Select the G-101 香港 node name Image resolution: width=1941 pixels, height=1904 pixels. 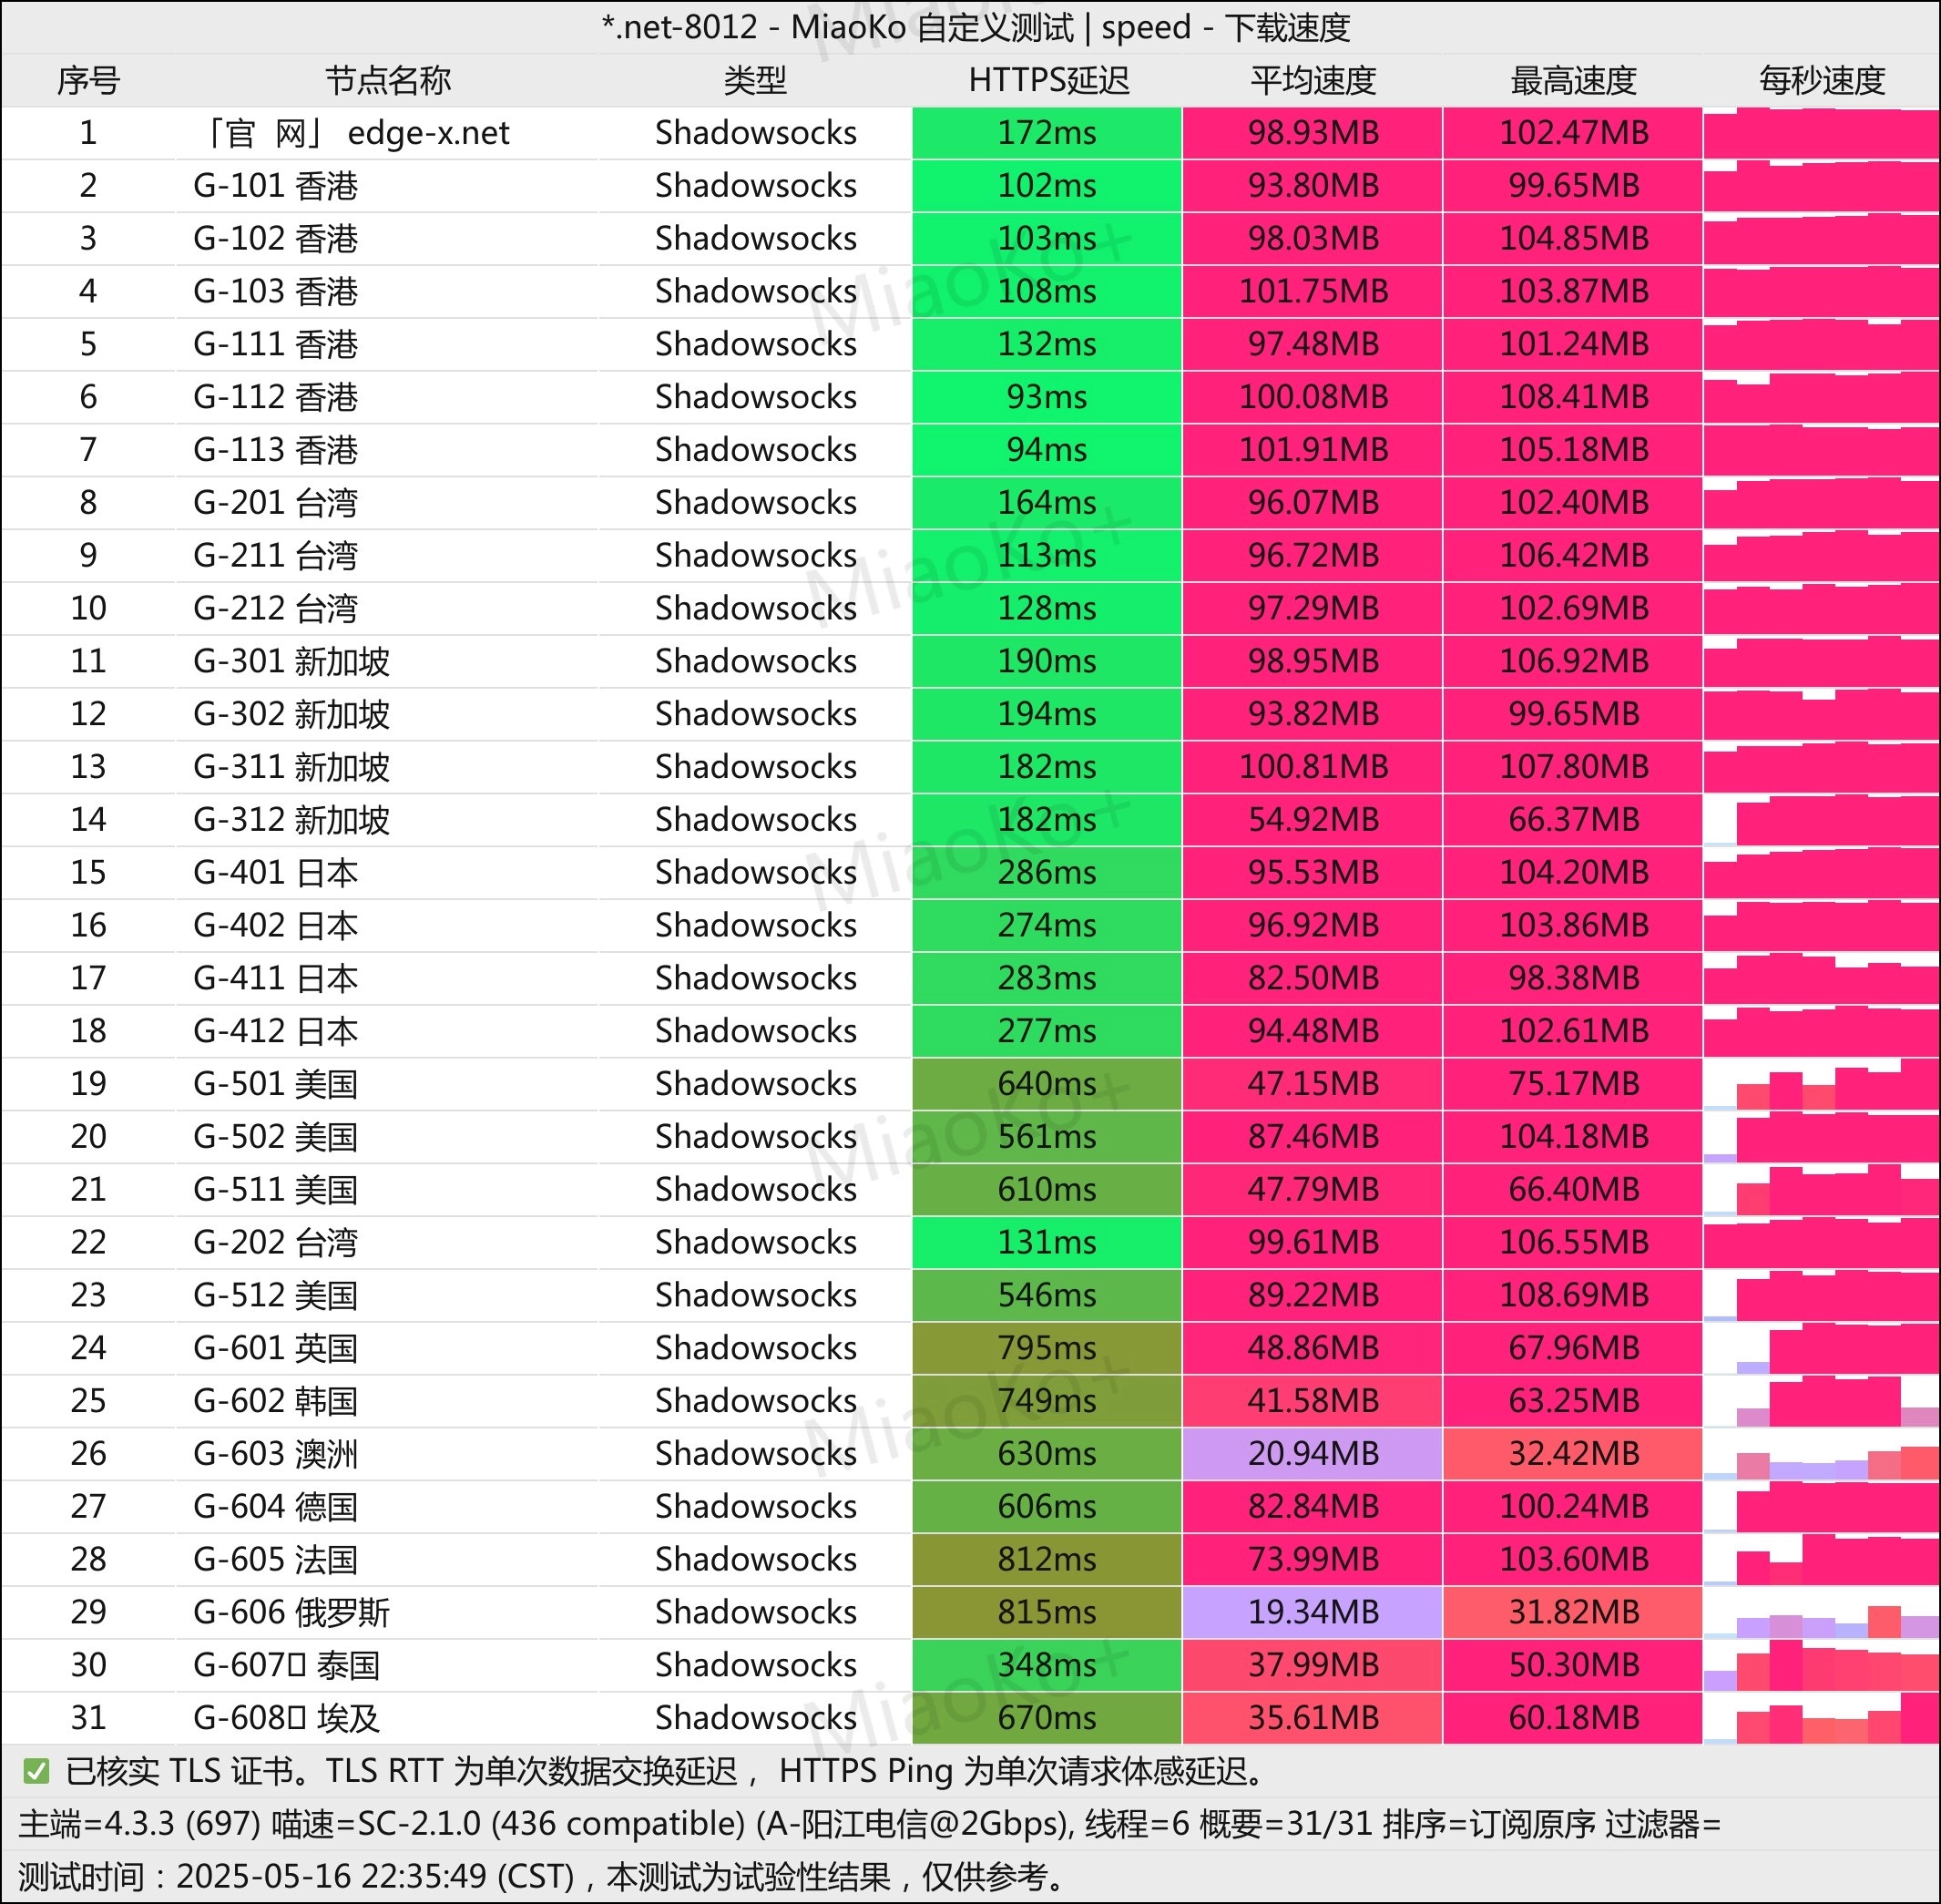point(275,186)
